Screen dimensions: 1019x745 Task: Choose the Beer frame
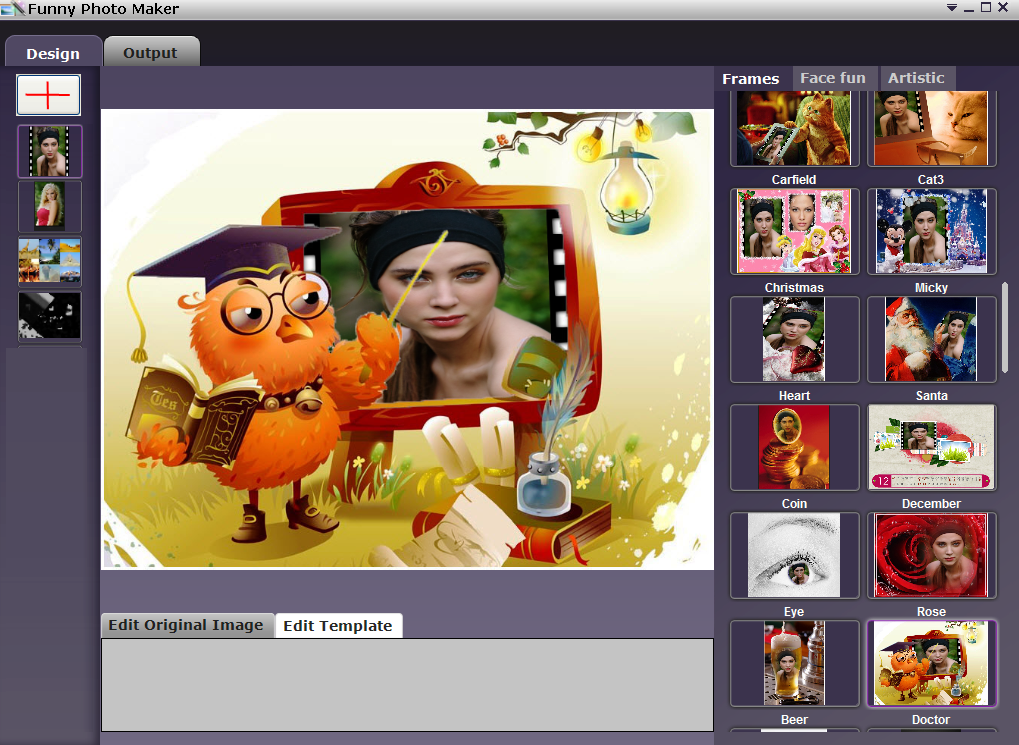[x=794, y=663]
